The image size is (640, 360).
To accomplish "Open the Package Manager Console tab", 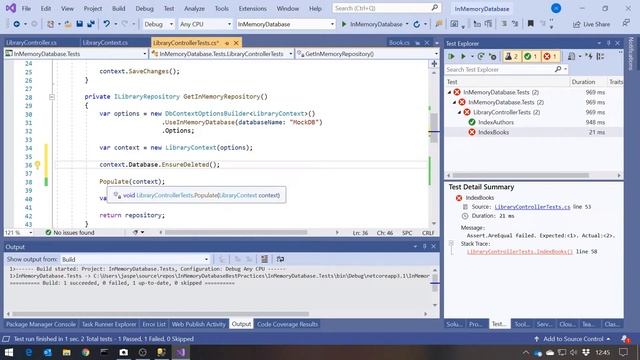I will tap(41, 324).
